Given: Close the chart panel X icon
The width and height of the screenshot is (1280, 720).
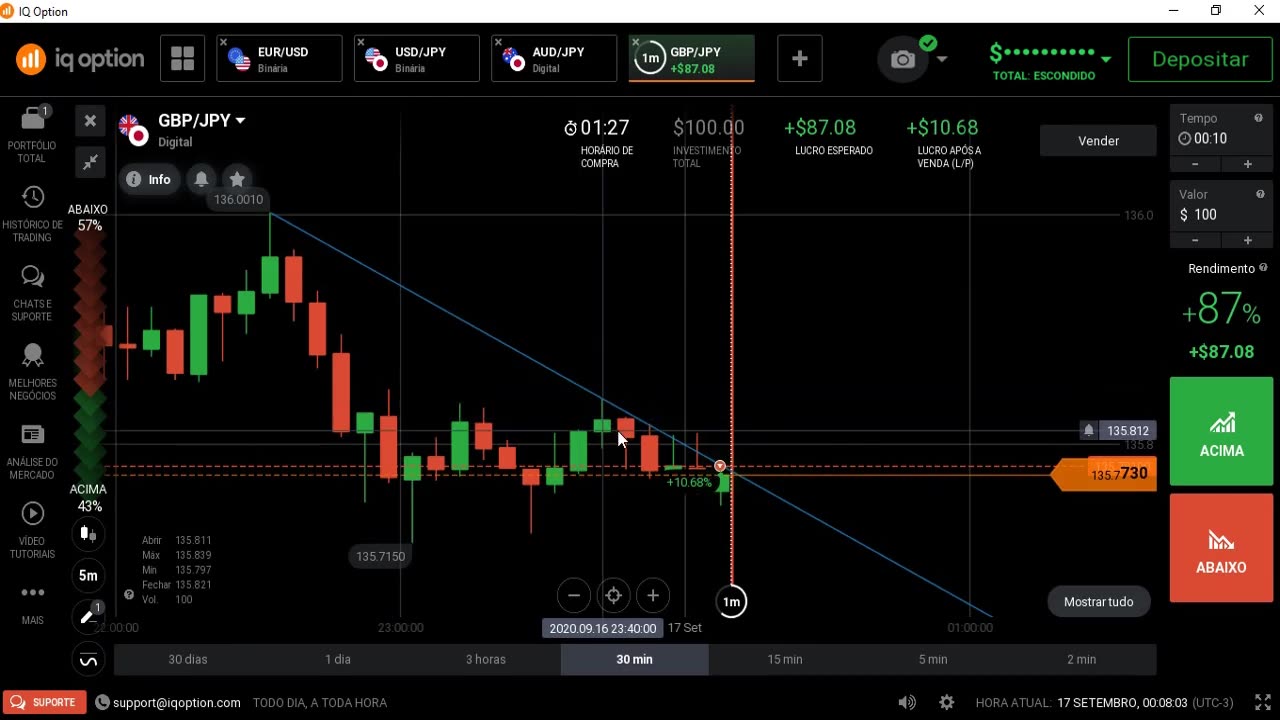Looking at the screenshot, I should [x=90, y=121].
